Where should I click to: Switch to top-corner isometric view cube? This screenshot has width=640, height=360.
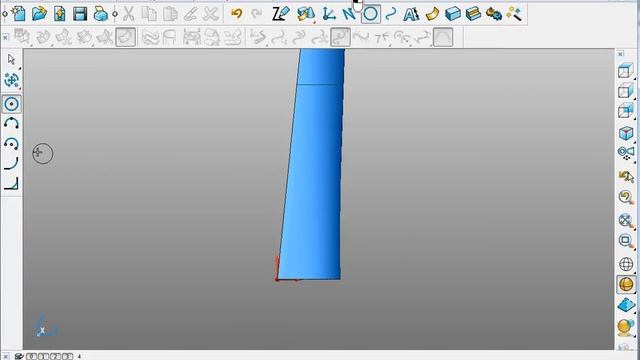point(626,71)
